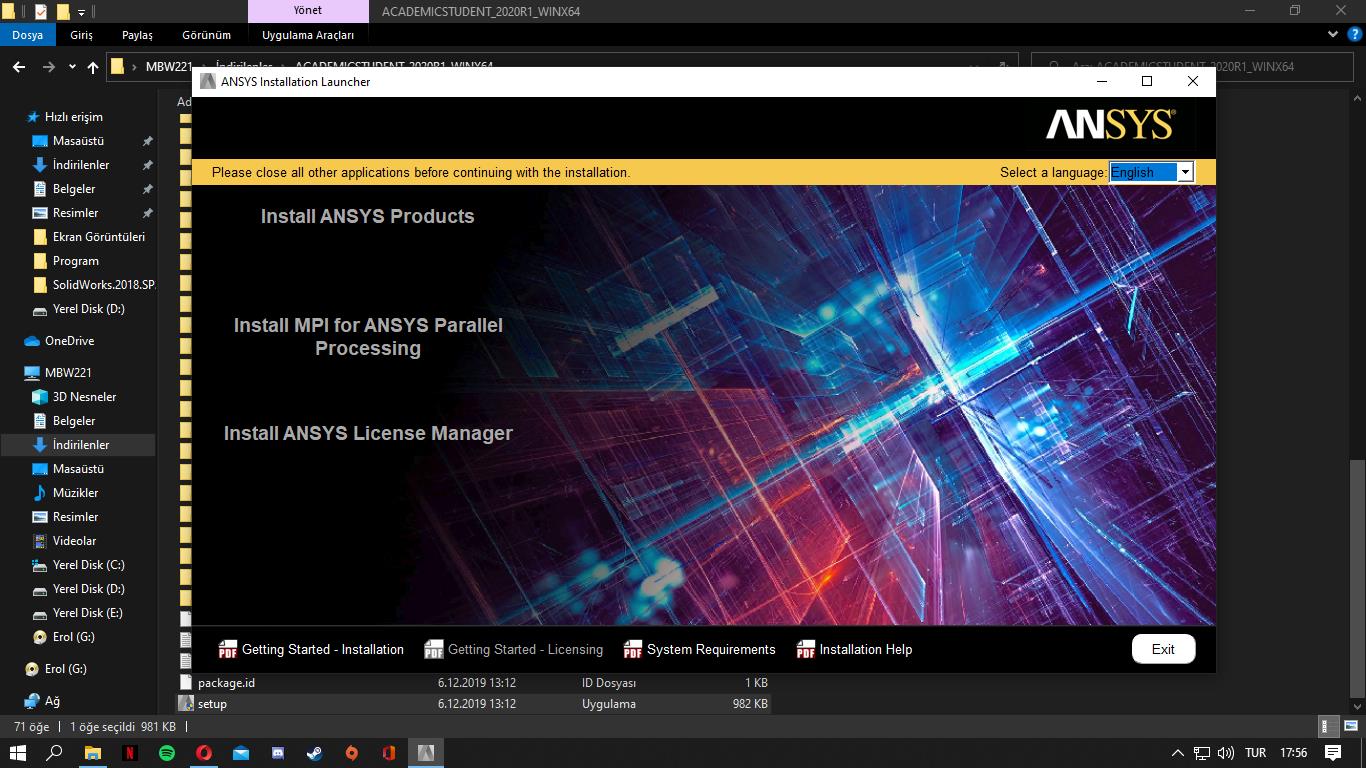Screen dimensions: 1366x768
Task: Select Install ANSYS Products
Action: click(367, 216)
